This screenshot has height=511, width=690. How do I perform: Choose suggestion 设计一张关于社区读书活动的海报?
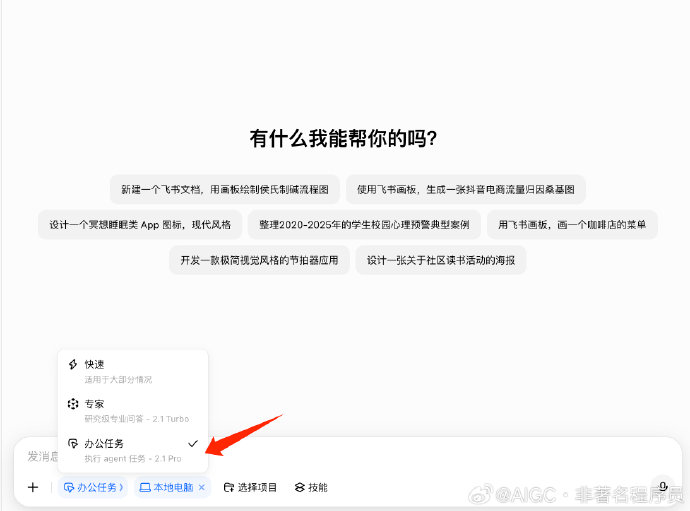(x=440, y=260)
